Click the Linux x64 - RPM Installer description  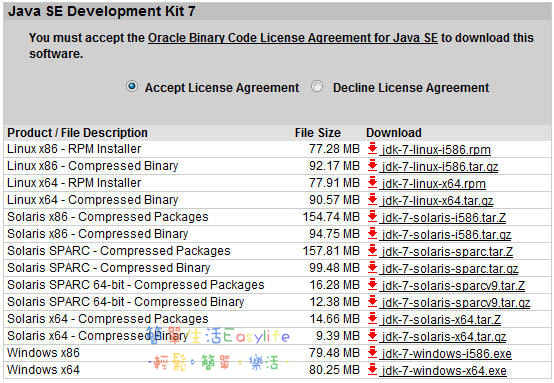74,183
